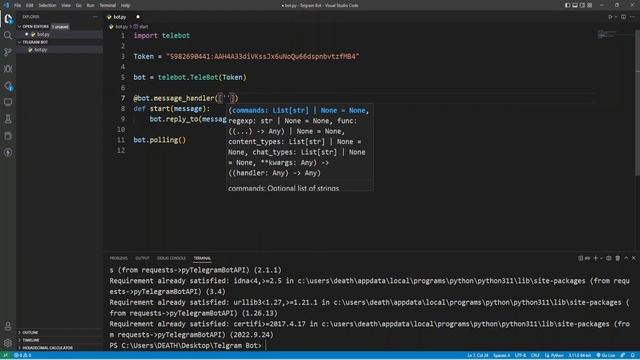Click the remote window indicator in status bar
640x360 pixels.
click(x=5, y=356)
